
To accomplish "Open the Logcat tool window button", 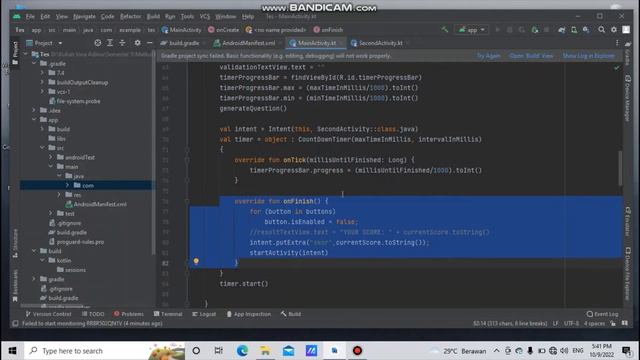I will (204, 314).
